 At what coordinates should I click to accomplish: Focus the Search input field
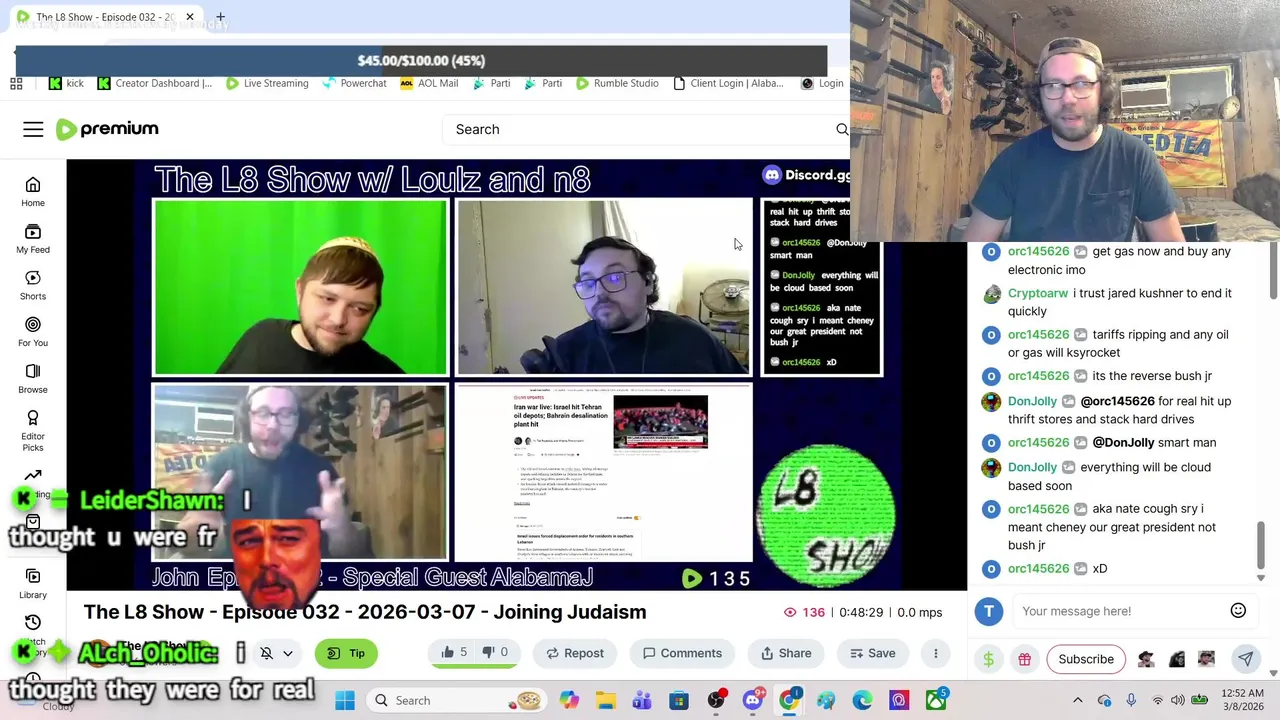coord(640,129)
